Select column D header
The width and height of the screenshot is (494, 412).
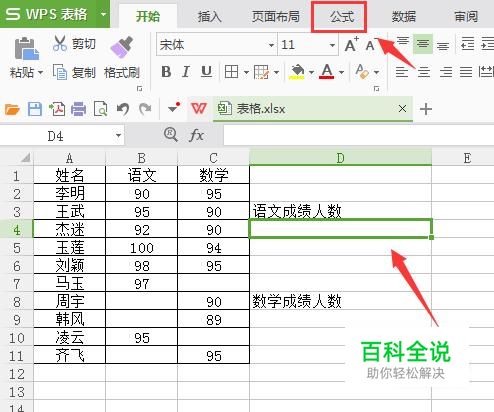click(340, 157)
